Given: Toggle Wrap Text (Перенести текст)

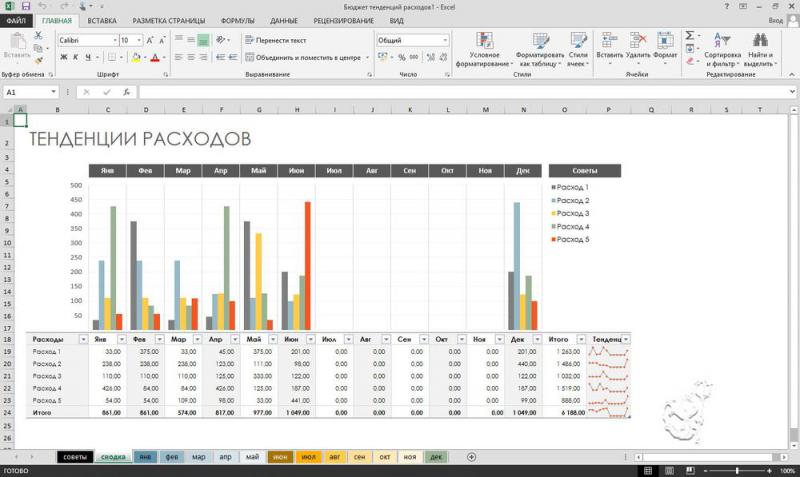Looking at the screenshot, I should point(276,40).
